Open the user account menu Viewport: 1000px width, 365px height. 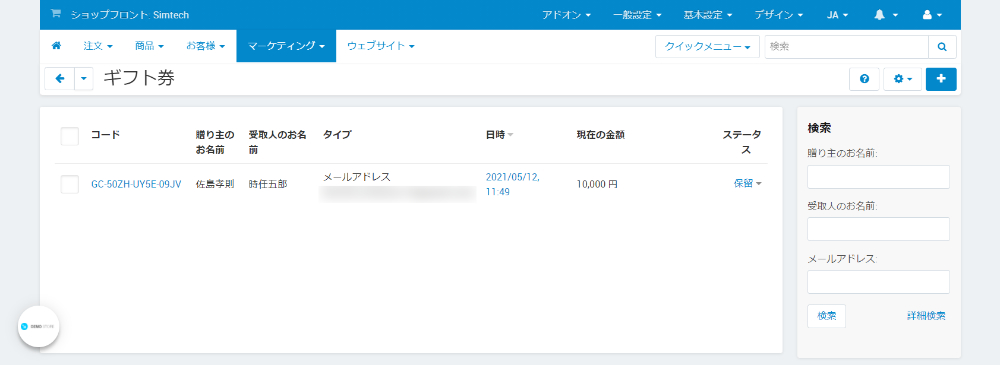[x=932, y=15]
